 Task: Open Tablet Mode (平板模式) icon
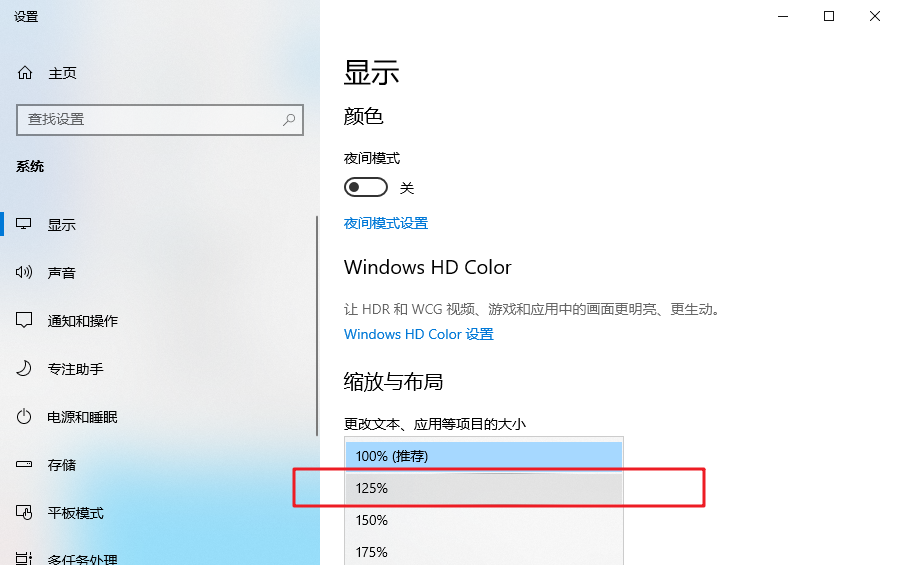click(x=25, y=513)
